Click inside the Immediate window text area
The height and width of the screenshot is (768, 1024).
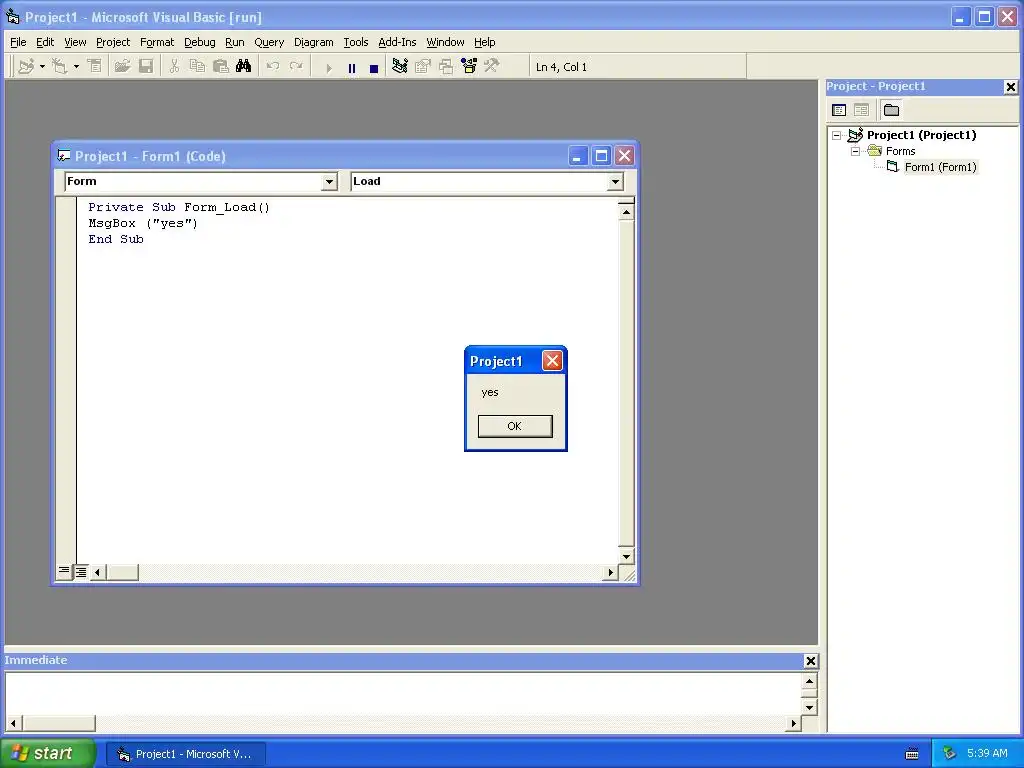tap(404, 694)
